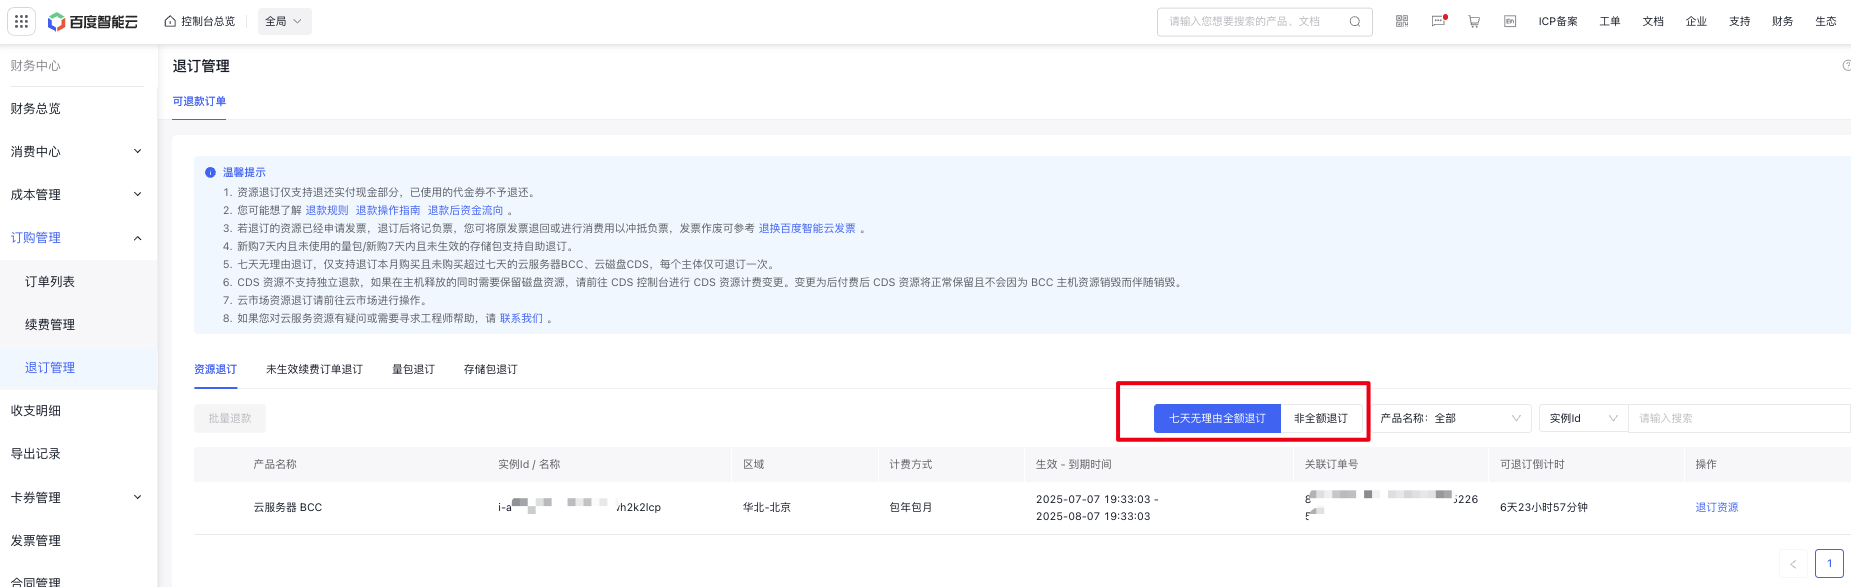Click the Baidu AI Cloud logo
1851x587 pixels.
[93, 21]
